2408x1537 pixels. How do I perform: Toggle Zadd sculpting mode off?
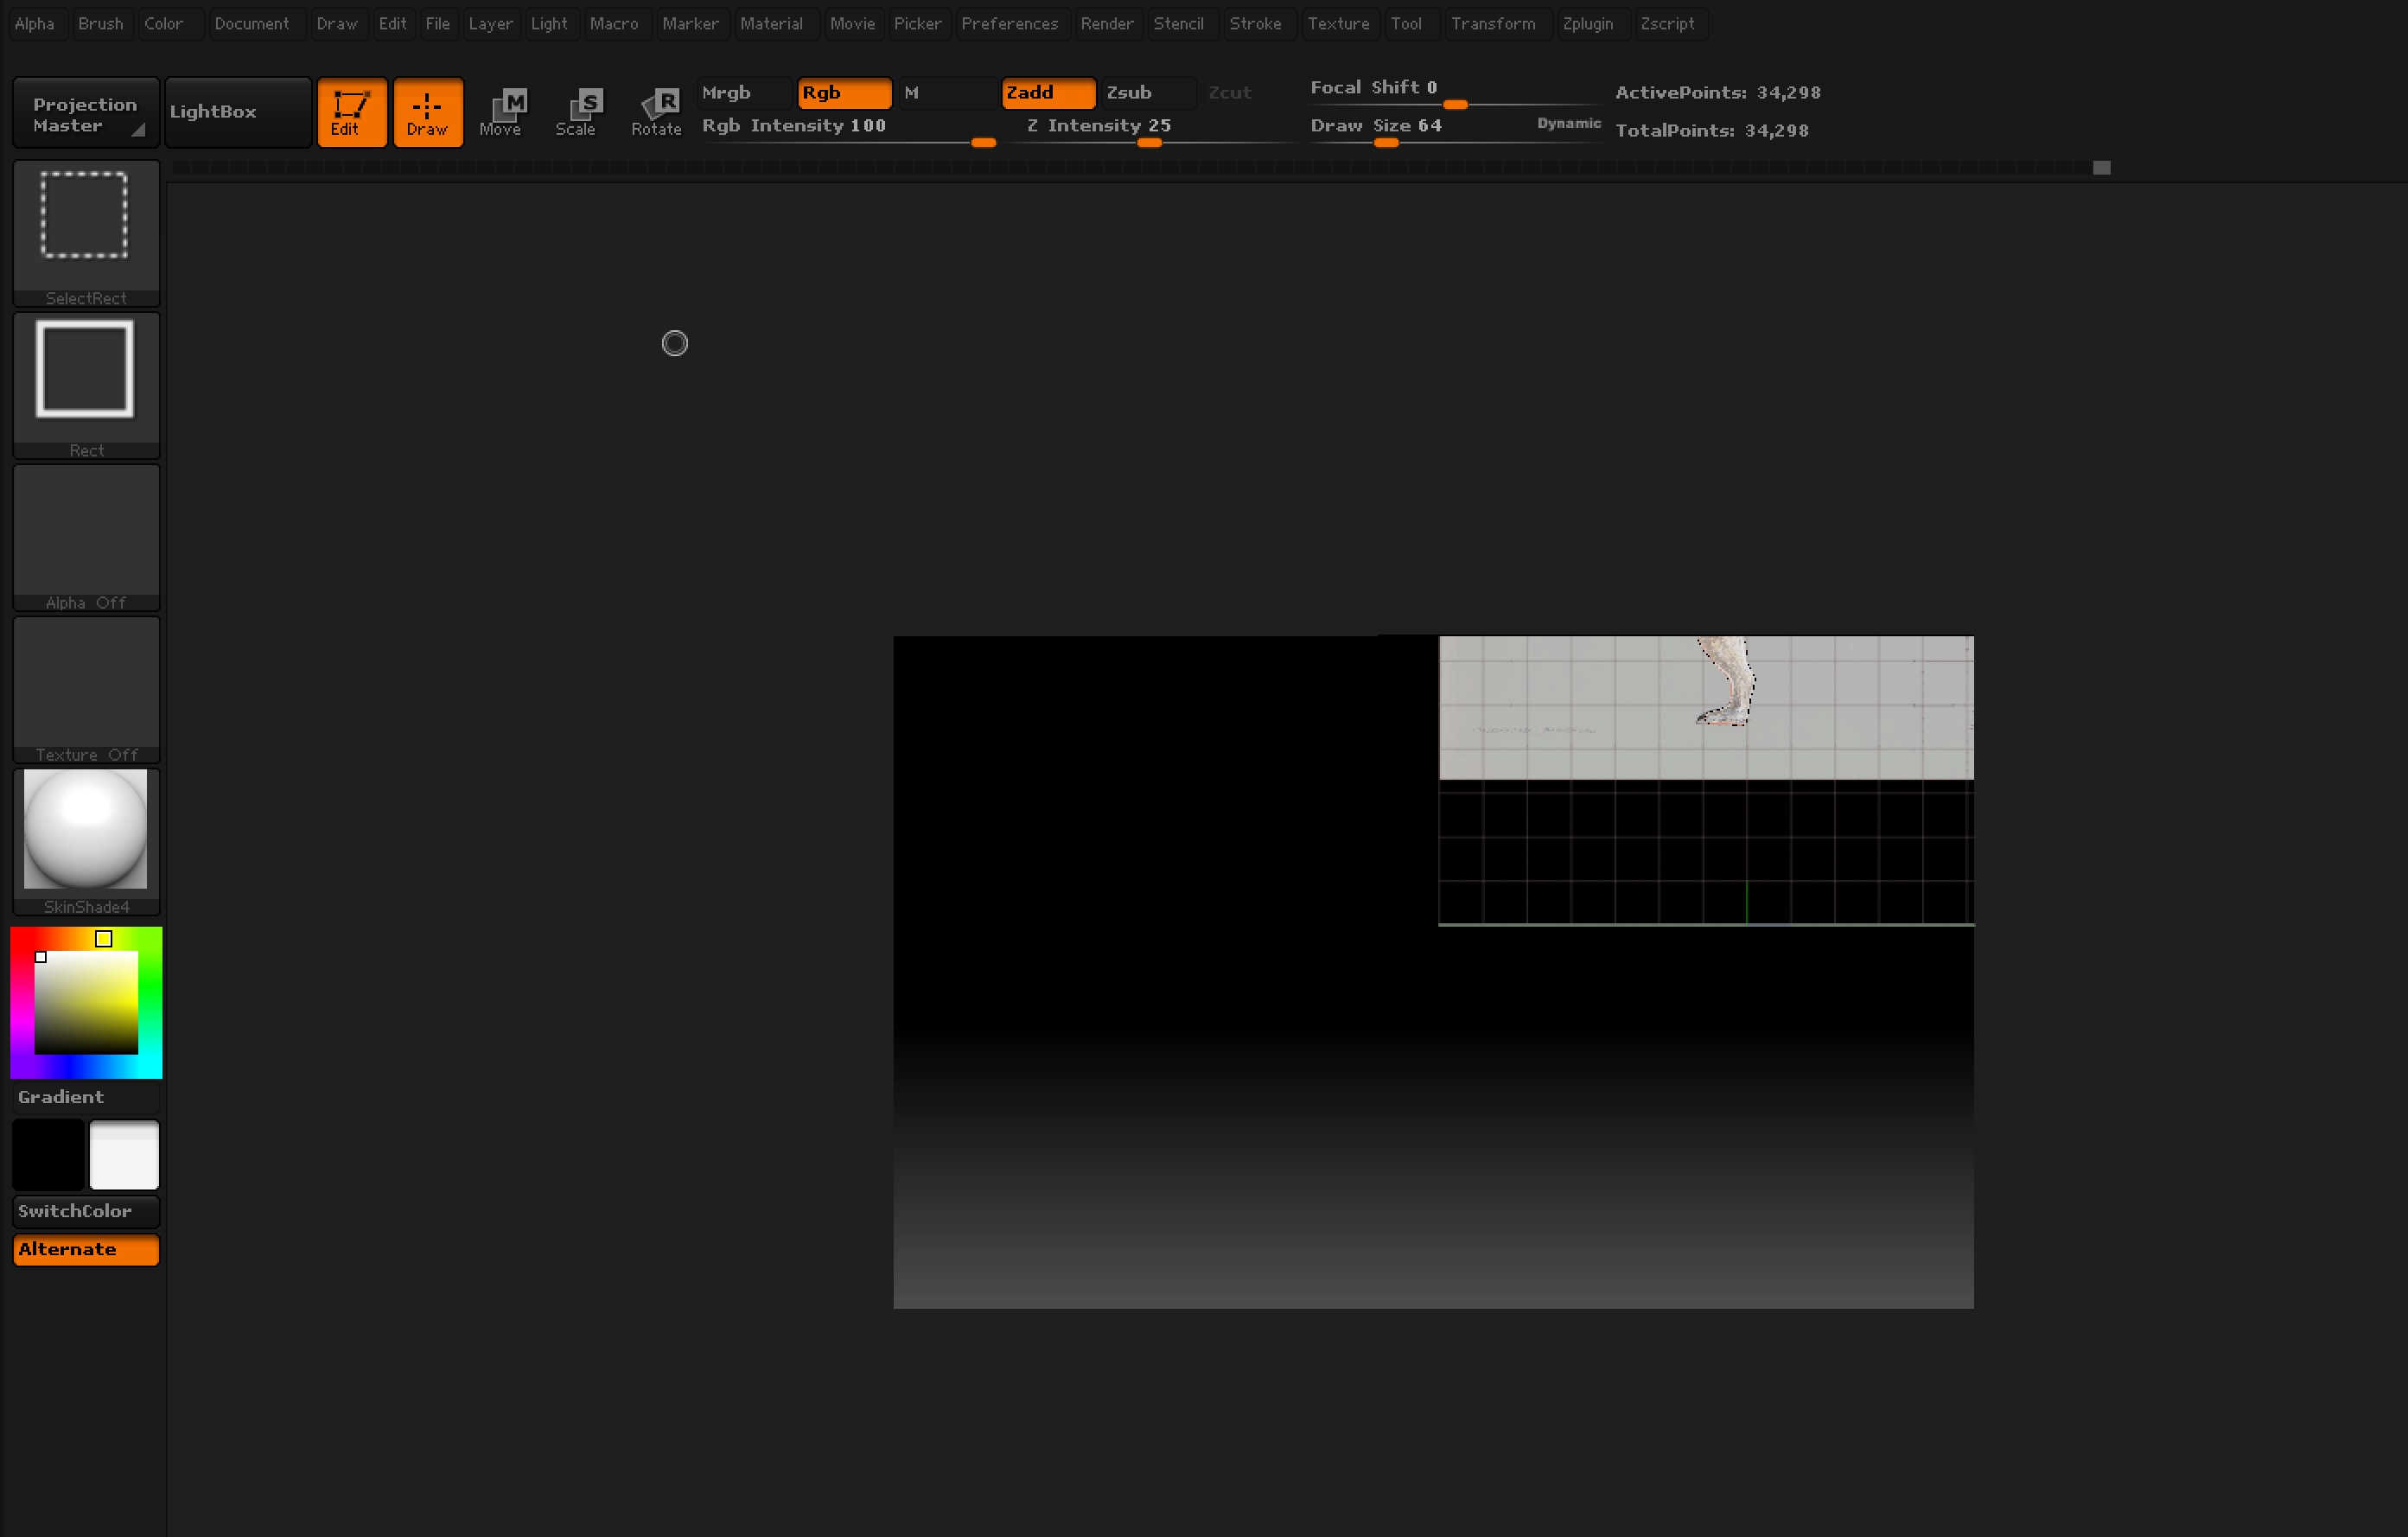[x=1047, y=92]
